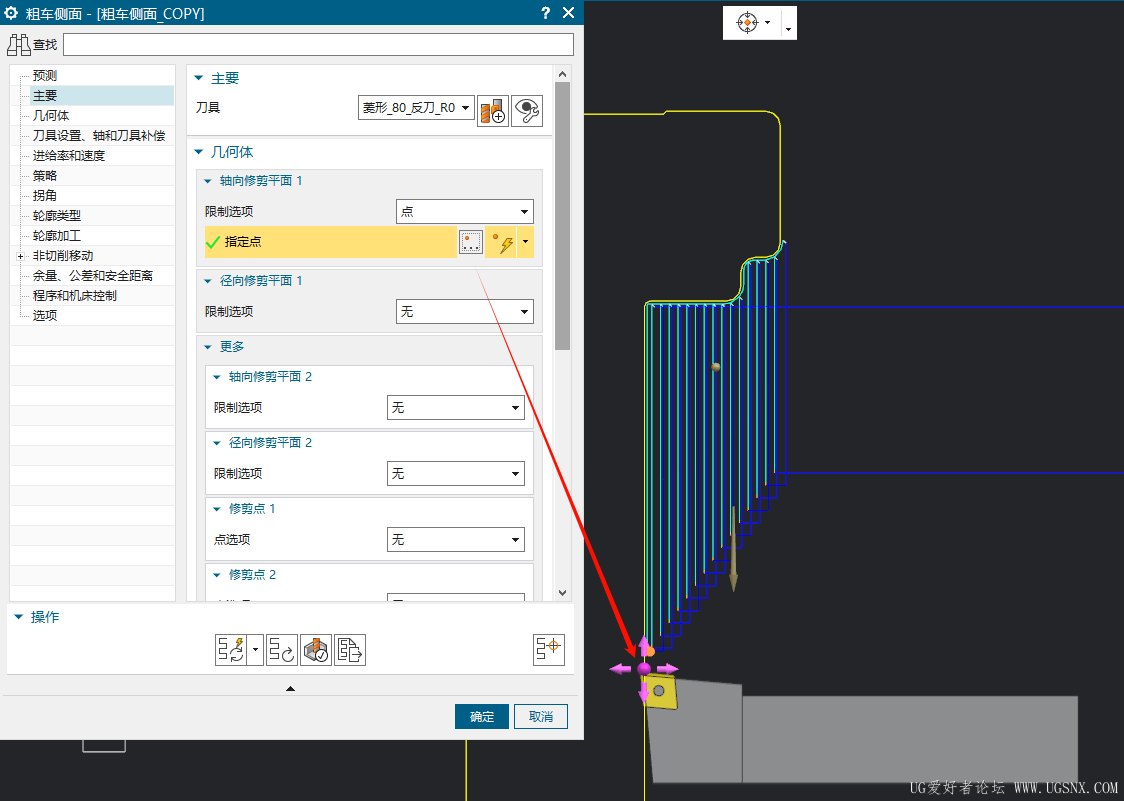Open the snap point options arrow

pyautogui.click(x=768, y=23)
